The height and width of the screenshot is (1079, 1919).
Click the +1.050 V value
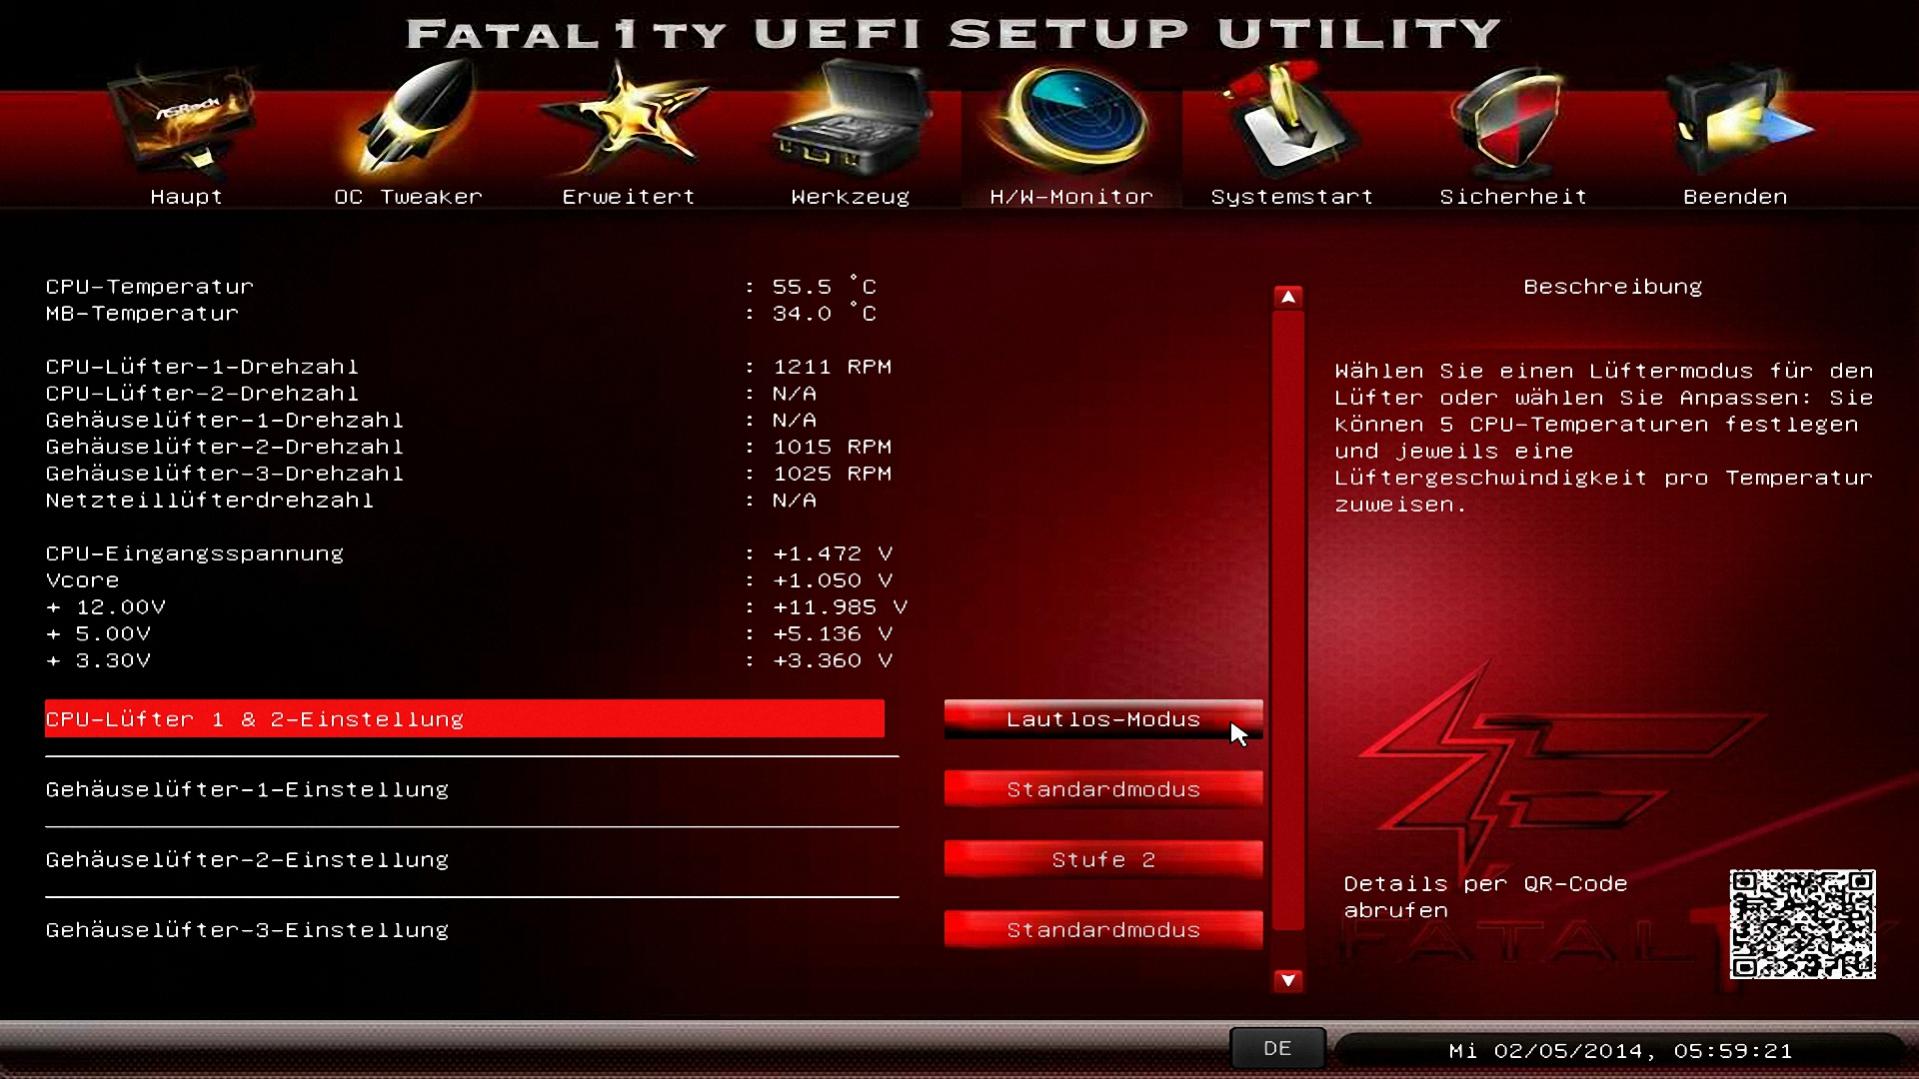(x=832, y=580)
